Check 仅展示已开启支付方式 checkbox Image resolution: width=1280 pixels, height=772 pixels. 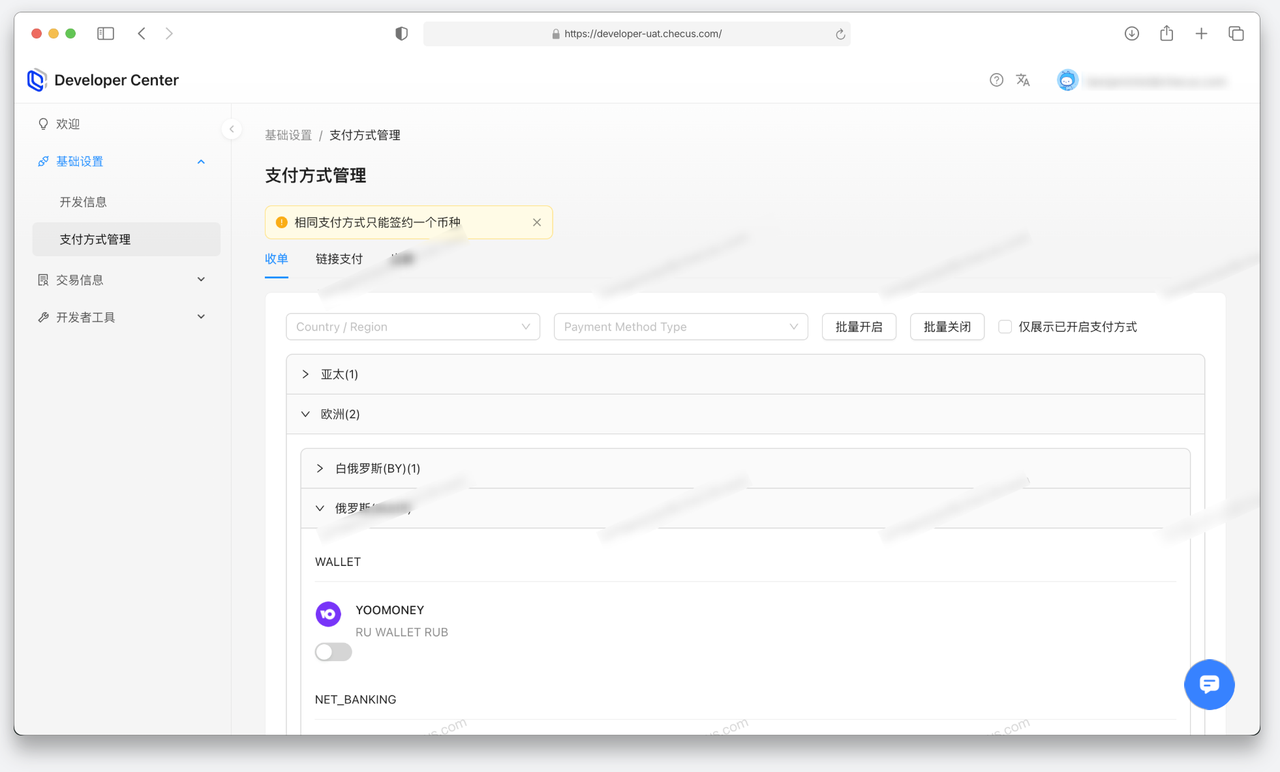(1005, 327)
